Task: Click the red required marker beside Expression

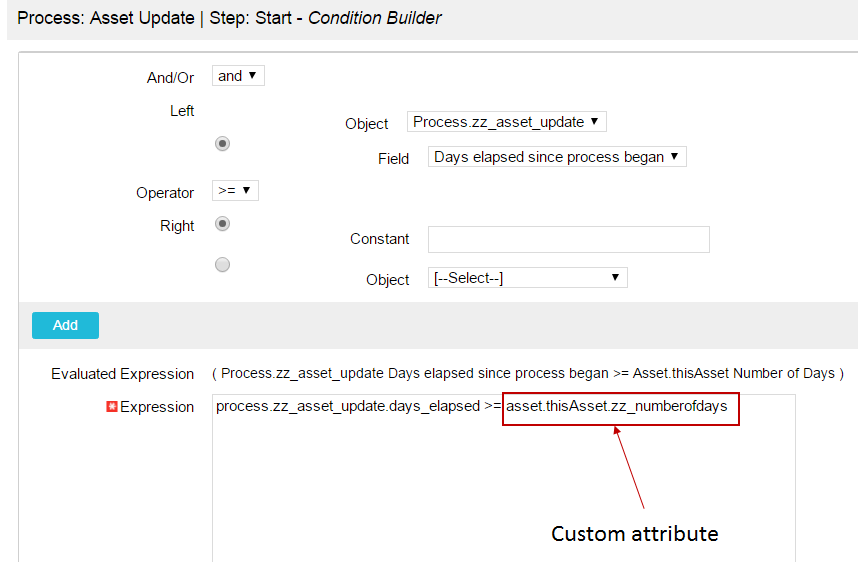Action: point(112,407)
